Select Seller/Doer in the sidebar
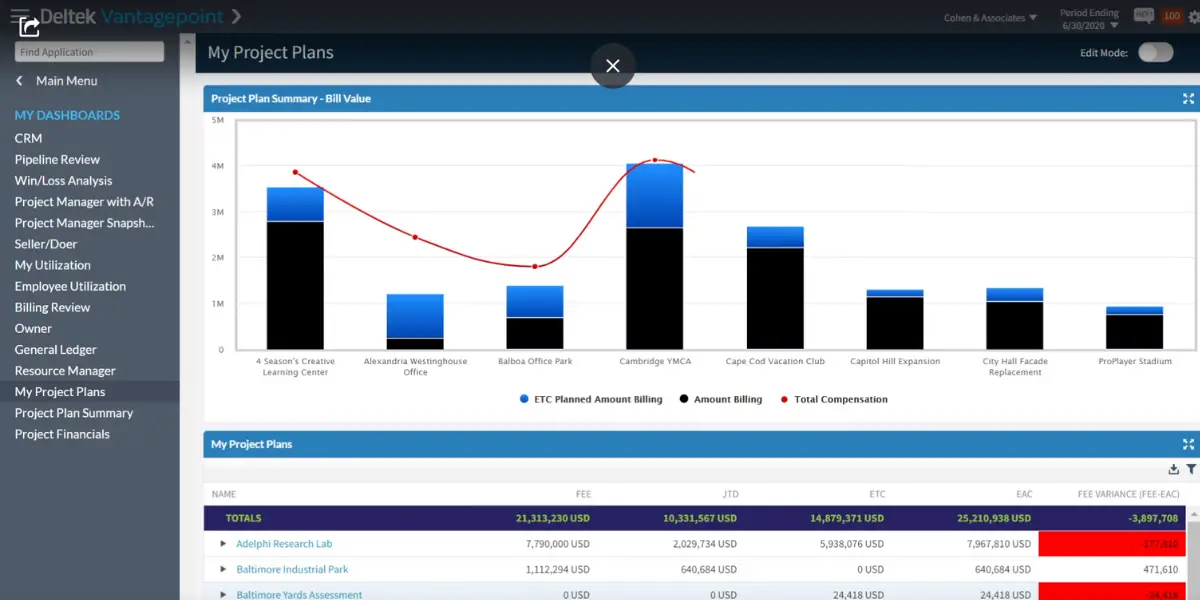The image size is (1200, 600). pyautogui.click(x=45, y=244)
